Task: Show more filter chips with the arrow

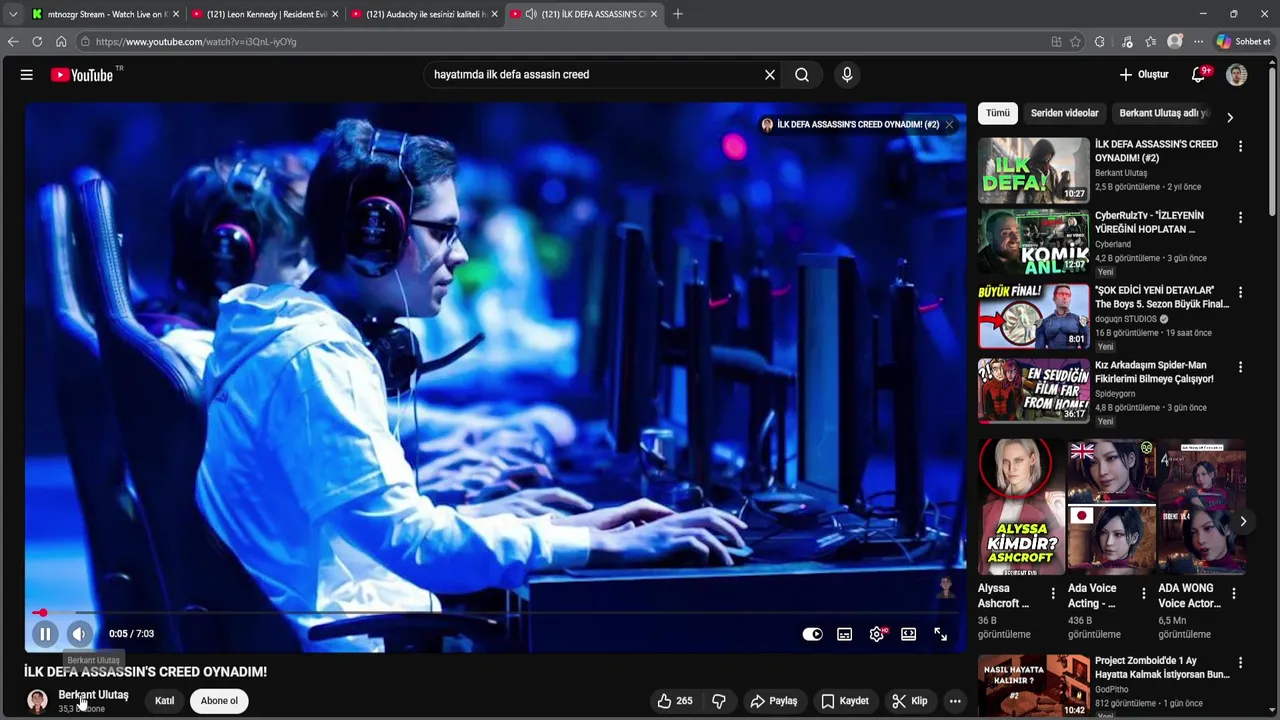Action: (x=1230, y=117)
